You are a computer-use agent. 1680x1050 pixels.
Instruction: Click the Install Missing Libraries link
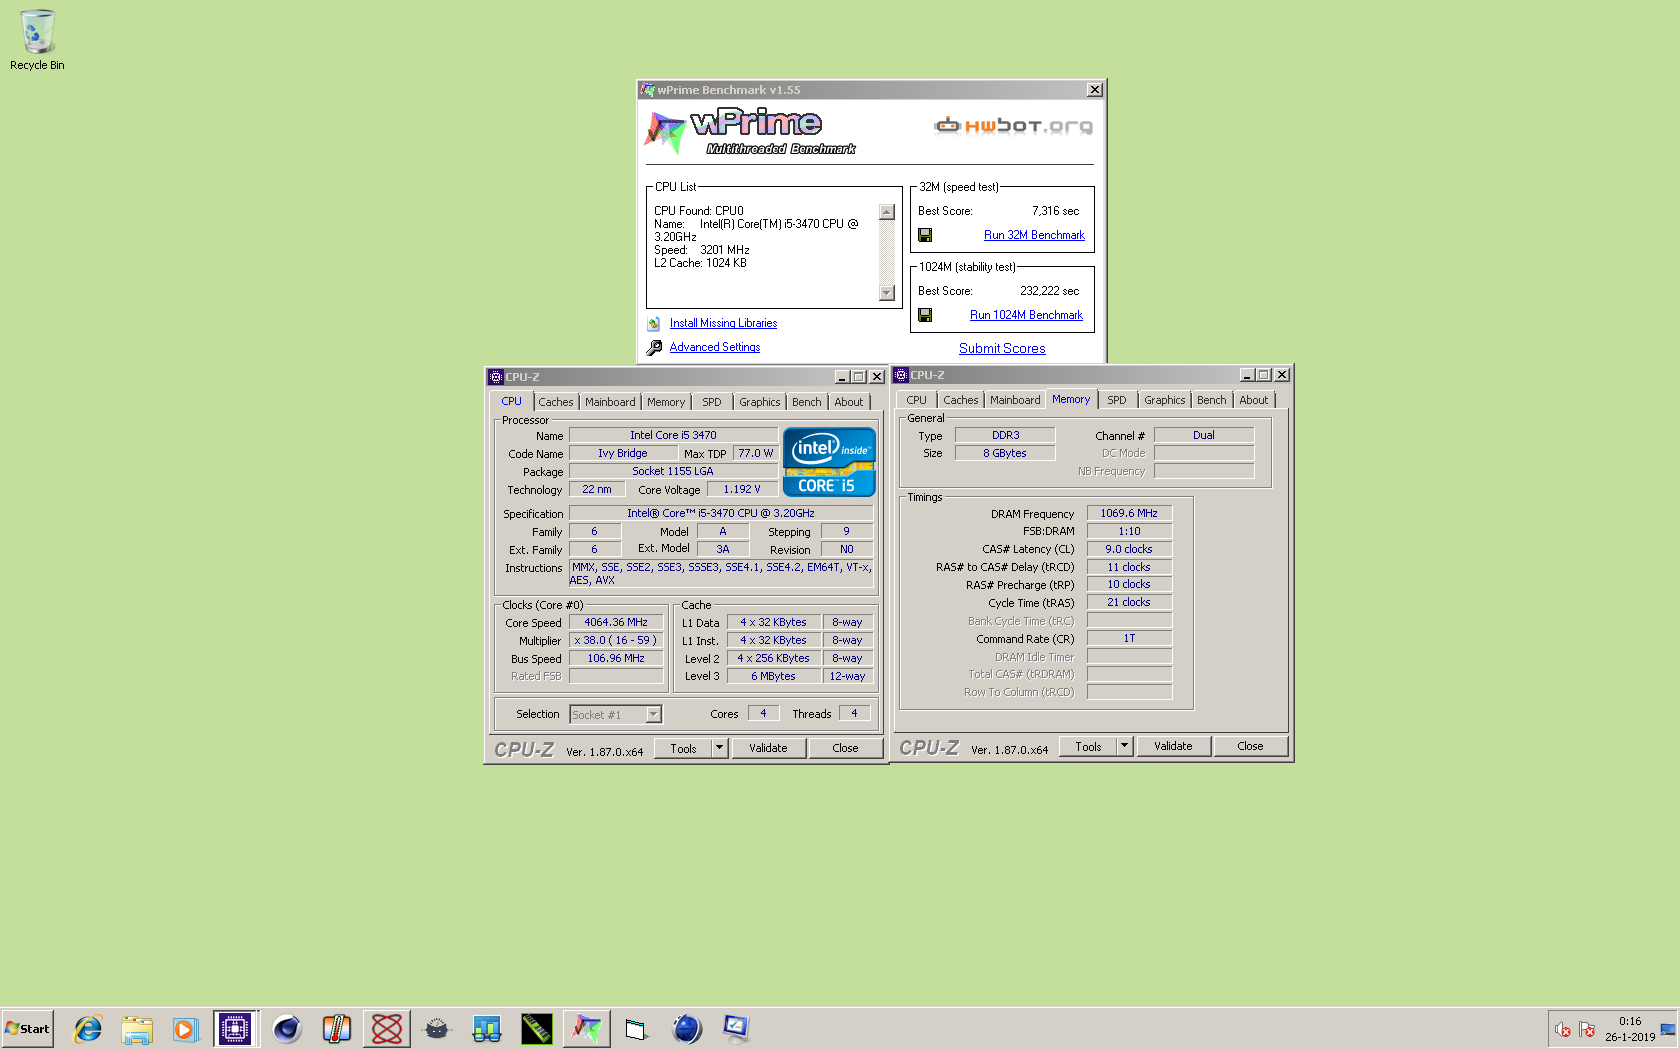pyautogui.click(x=723, y=323)
